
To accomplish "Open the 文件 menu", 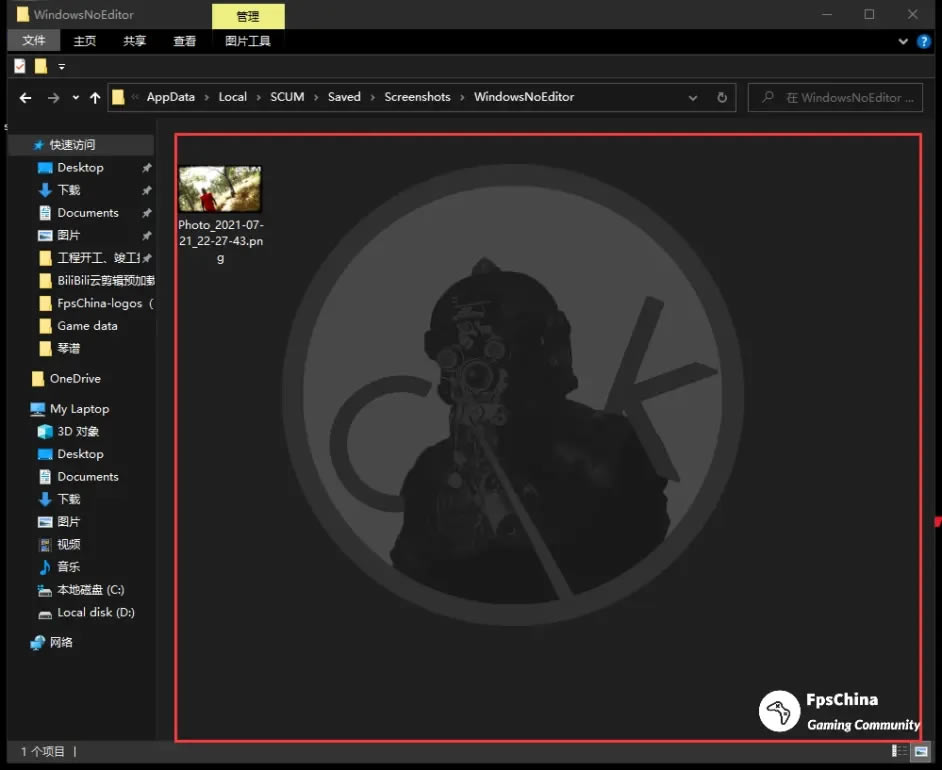I will [x=34, y=41].
